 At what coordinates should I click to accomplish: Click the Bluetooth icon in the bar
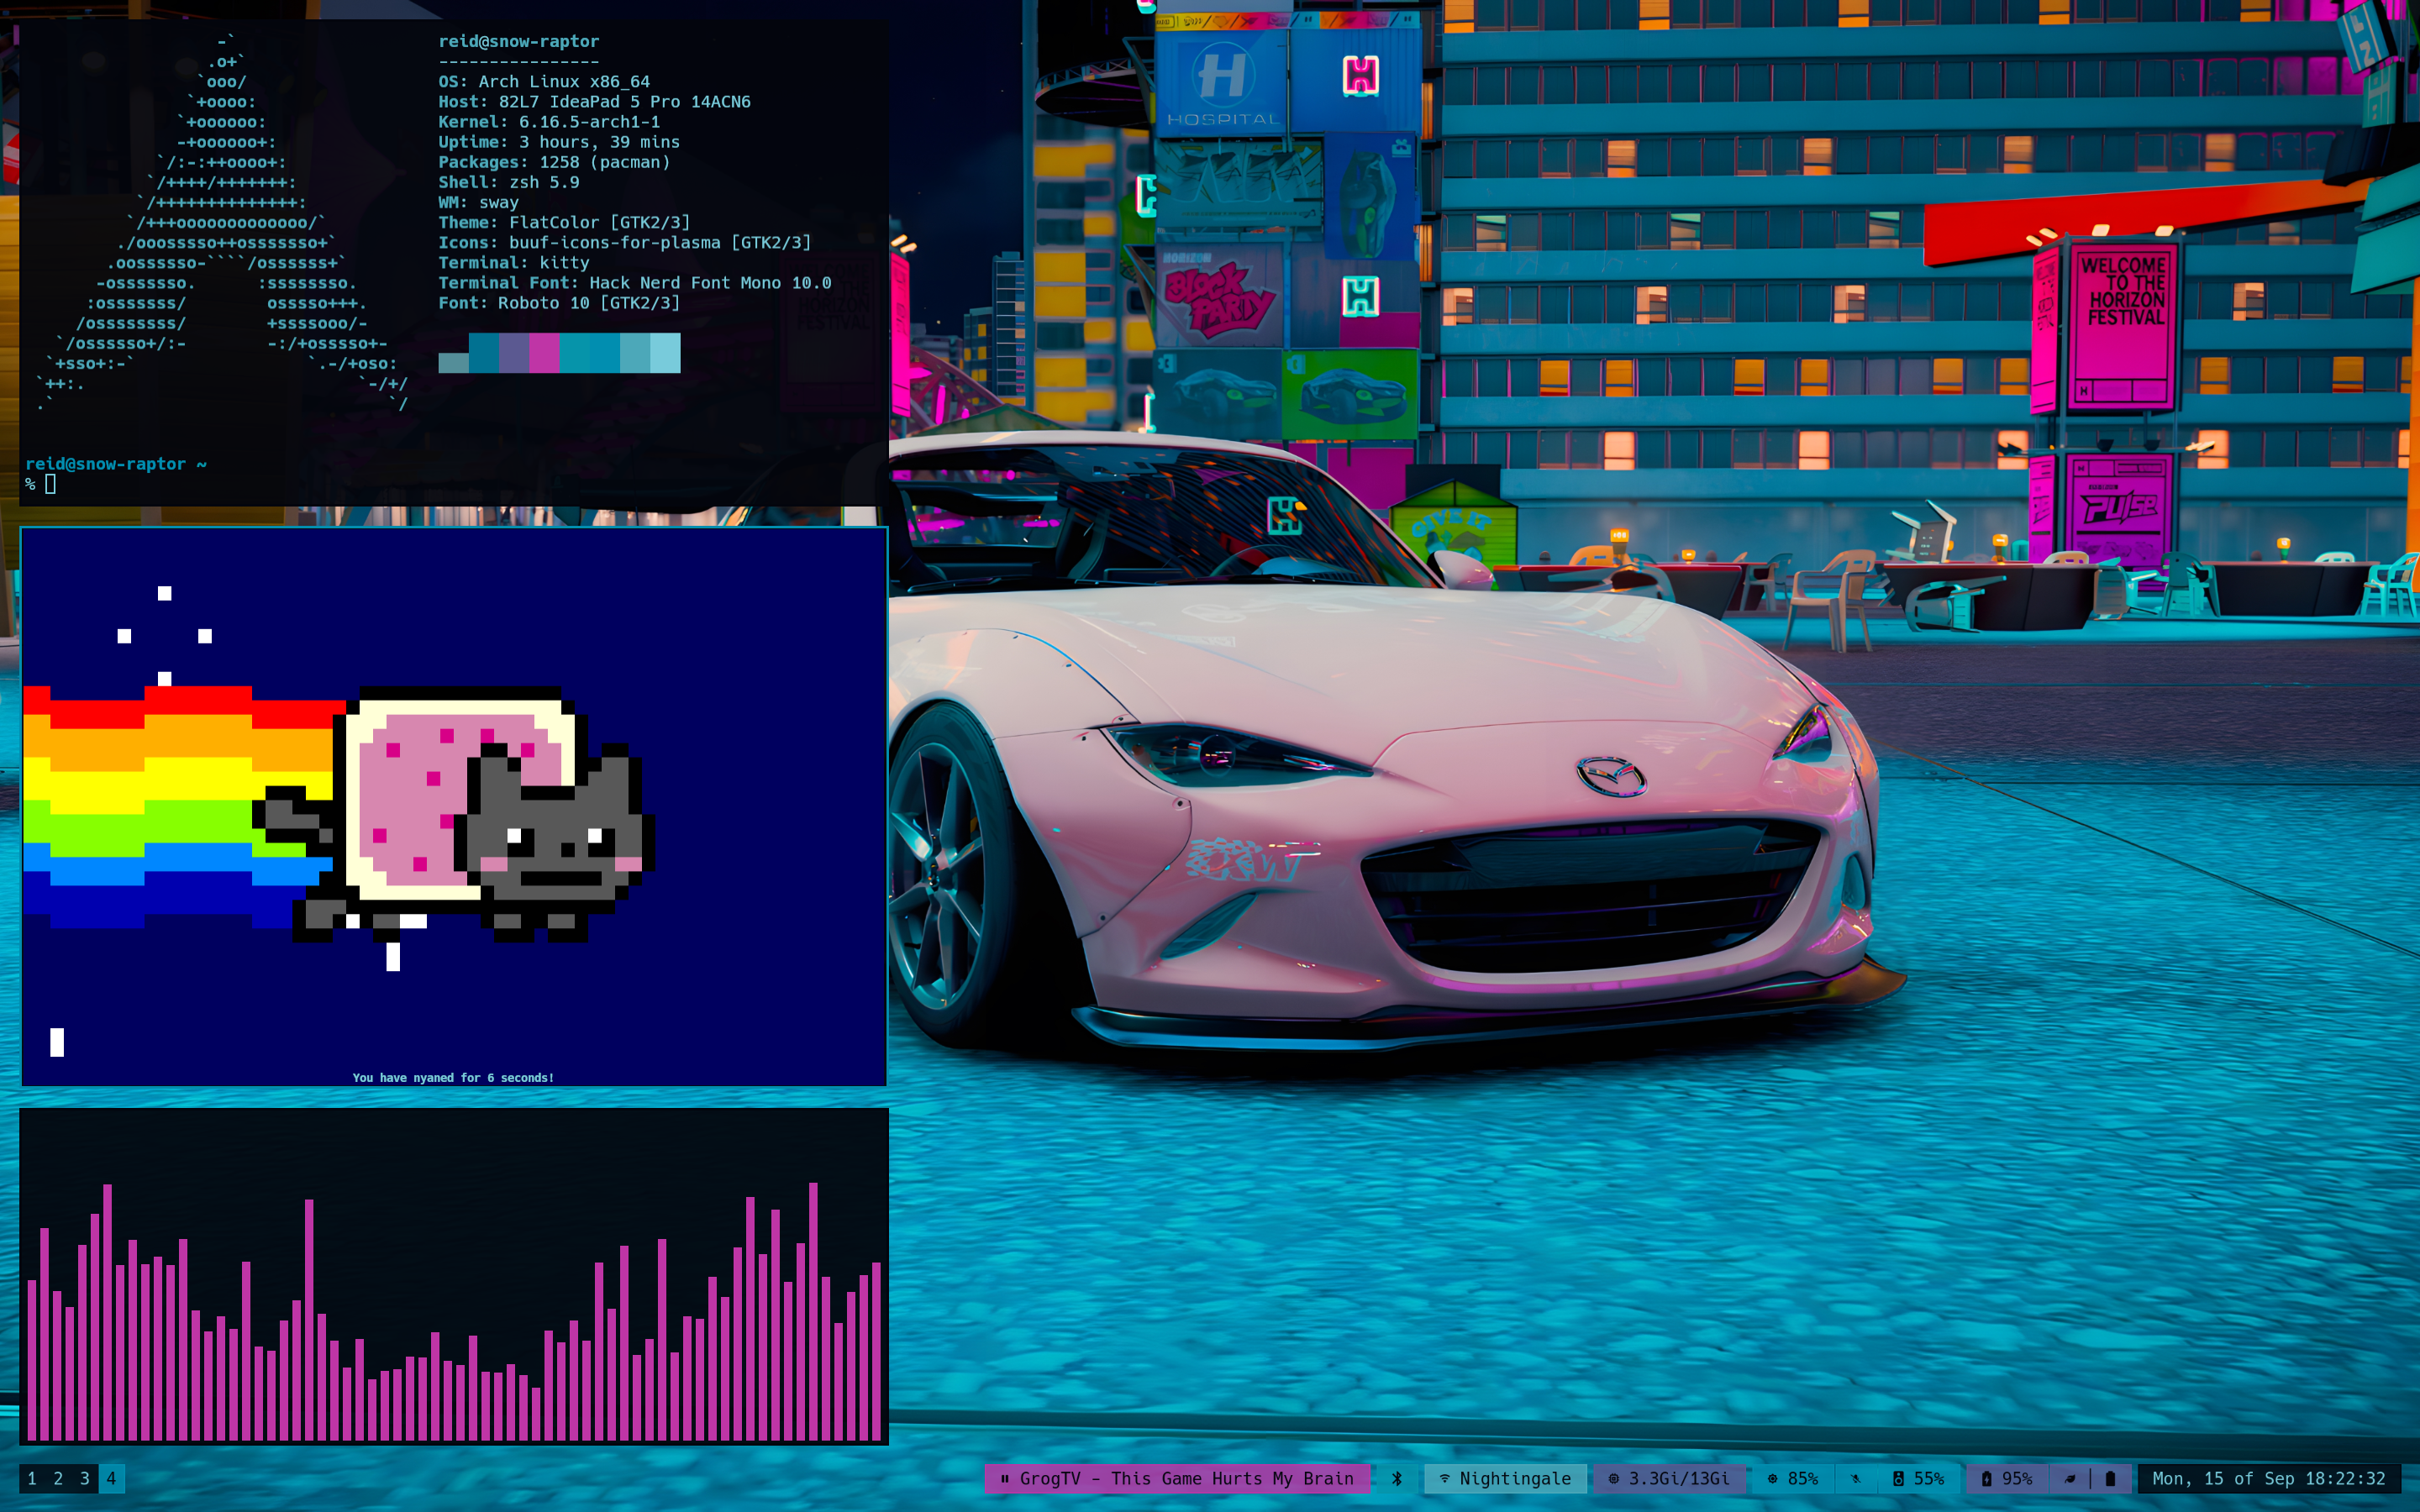pos(1397,1478)
